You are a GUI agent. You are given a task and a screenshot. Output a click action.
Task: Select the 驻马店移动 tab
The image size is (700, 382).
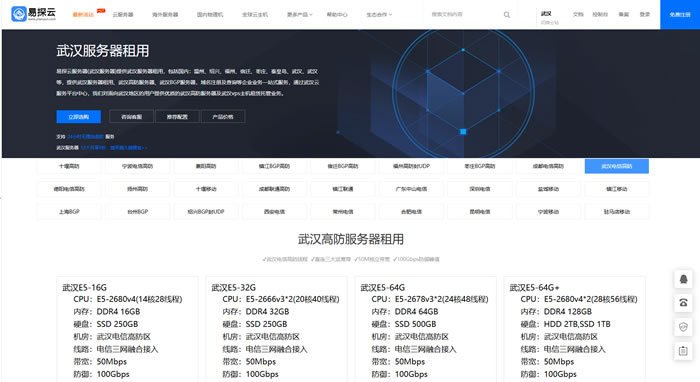tap(617, 212)
